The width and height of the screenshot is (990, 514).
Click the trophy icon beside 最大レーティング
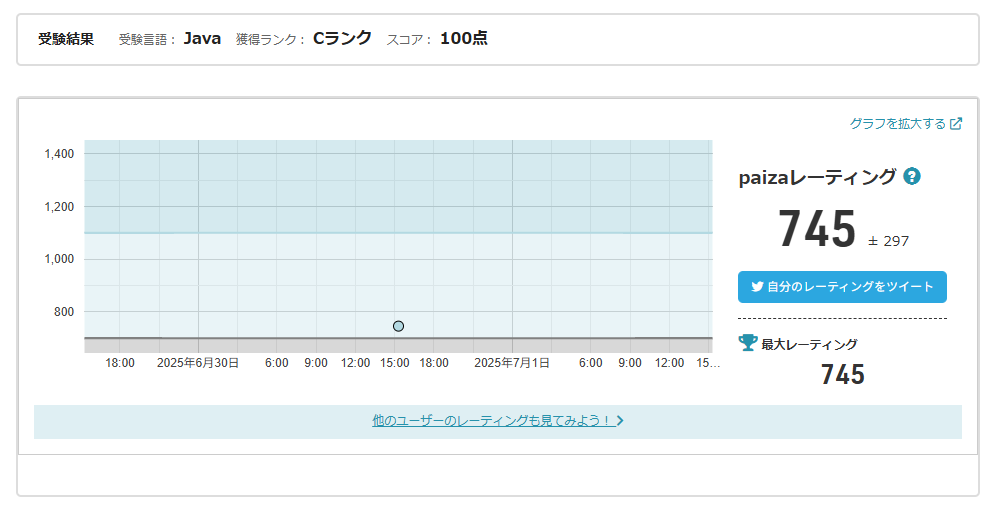coord(748,343)
